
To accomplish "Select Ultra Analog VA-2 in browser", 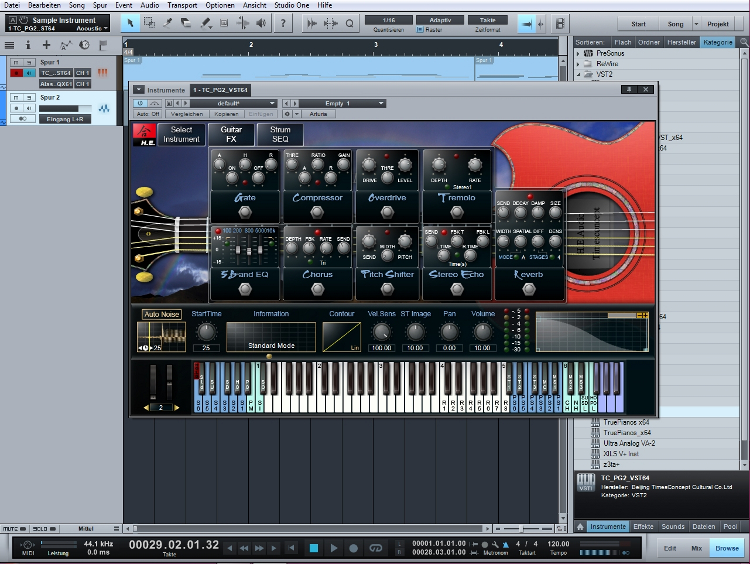I will pyautogui.click(x=629, y=443).
